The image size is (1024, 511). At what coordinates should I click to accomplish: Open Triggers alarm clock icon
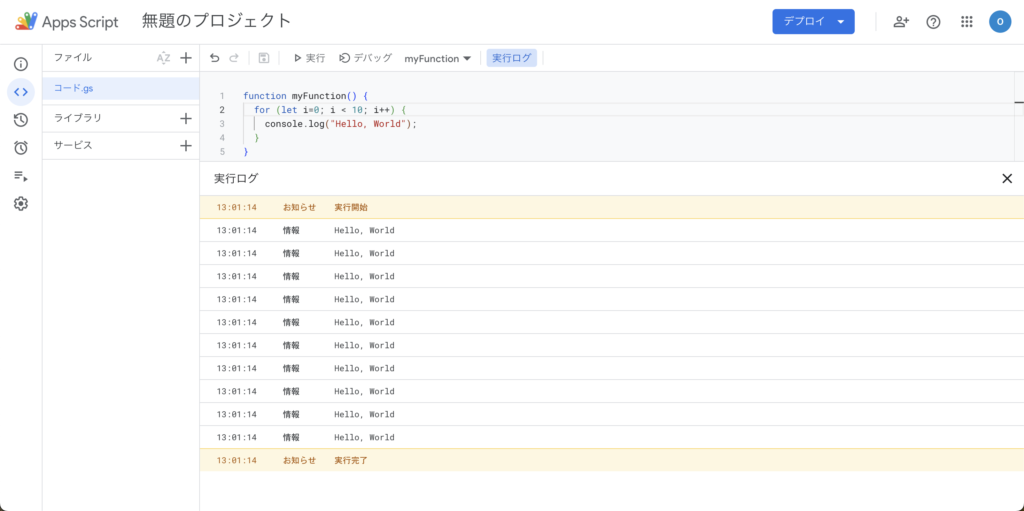pyautogui.click(x=20, y=148)
